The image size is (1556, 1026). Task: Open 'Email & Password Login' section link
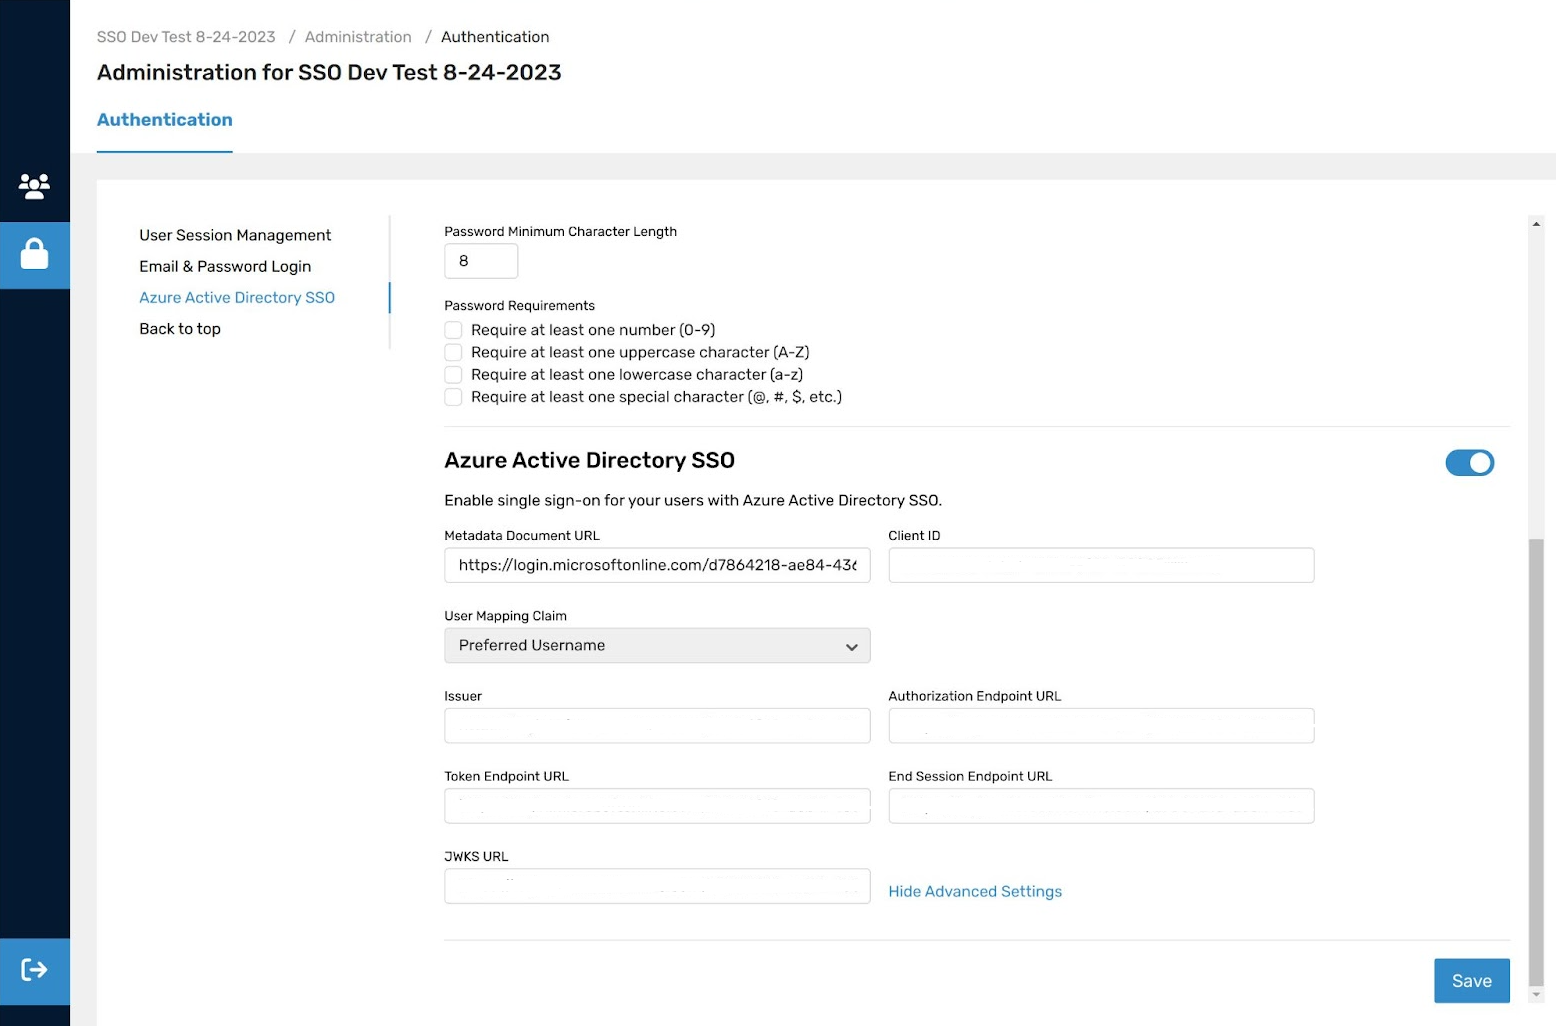[x=225, y=266]
